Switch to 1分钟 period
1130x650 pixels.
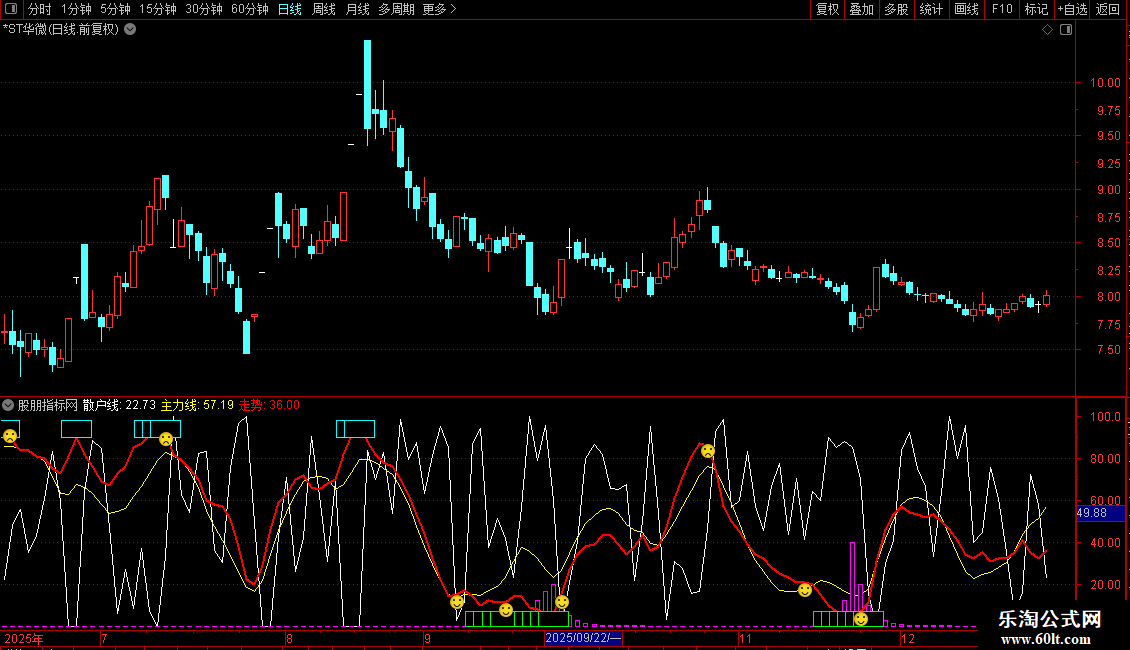pos(76,9)
